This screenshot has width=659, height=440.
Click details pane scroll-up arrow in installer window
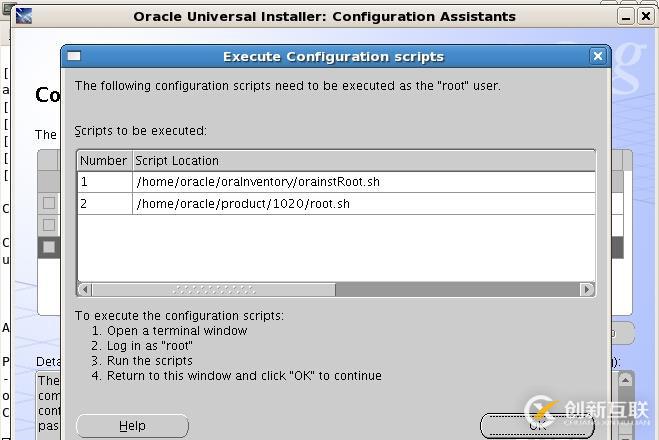pyautogui.click(x=625, y=380)
